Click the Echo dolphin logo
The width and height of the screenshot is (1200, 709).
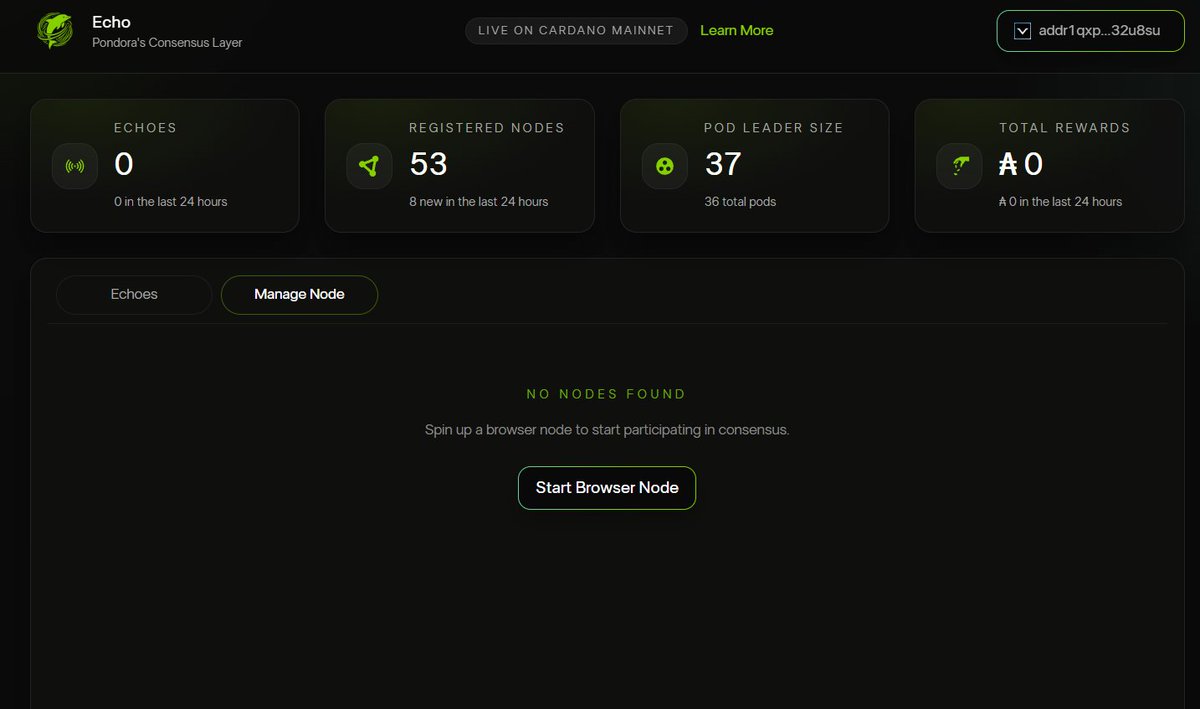(55, 31)
